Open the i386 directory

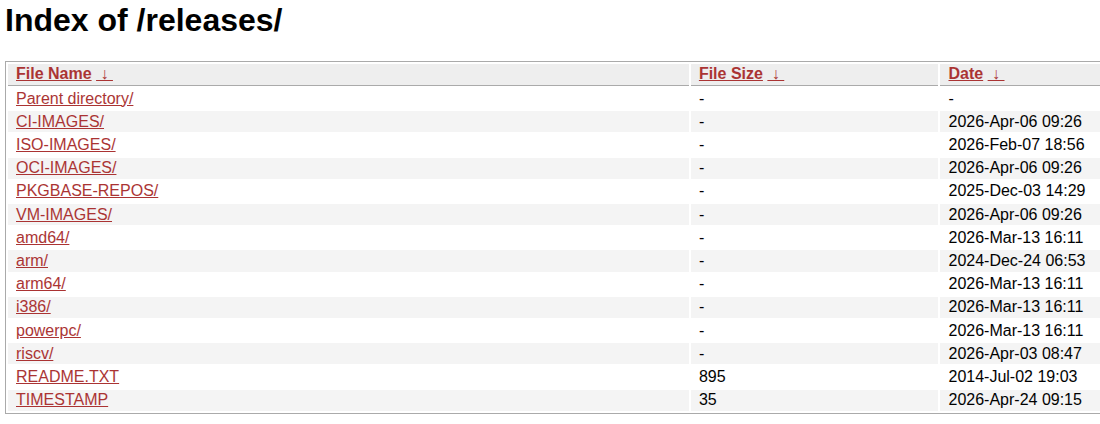pos(33,306)
